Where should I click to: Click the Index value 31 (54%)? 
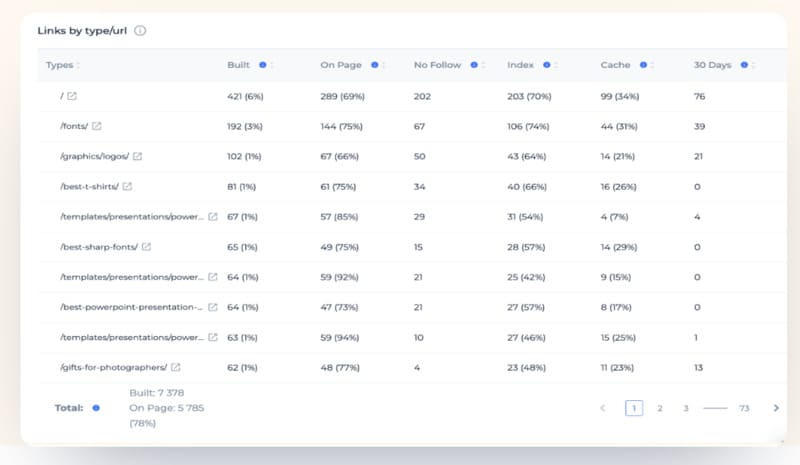525,216
